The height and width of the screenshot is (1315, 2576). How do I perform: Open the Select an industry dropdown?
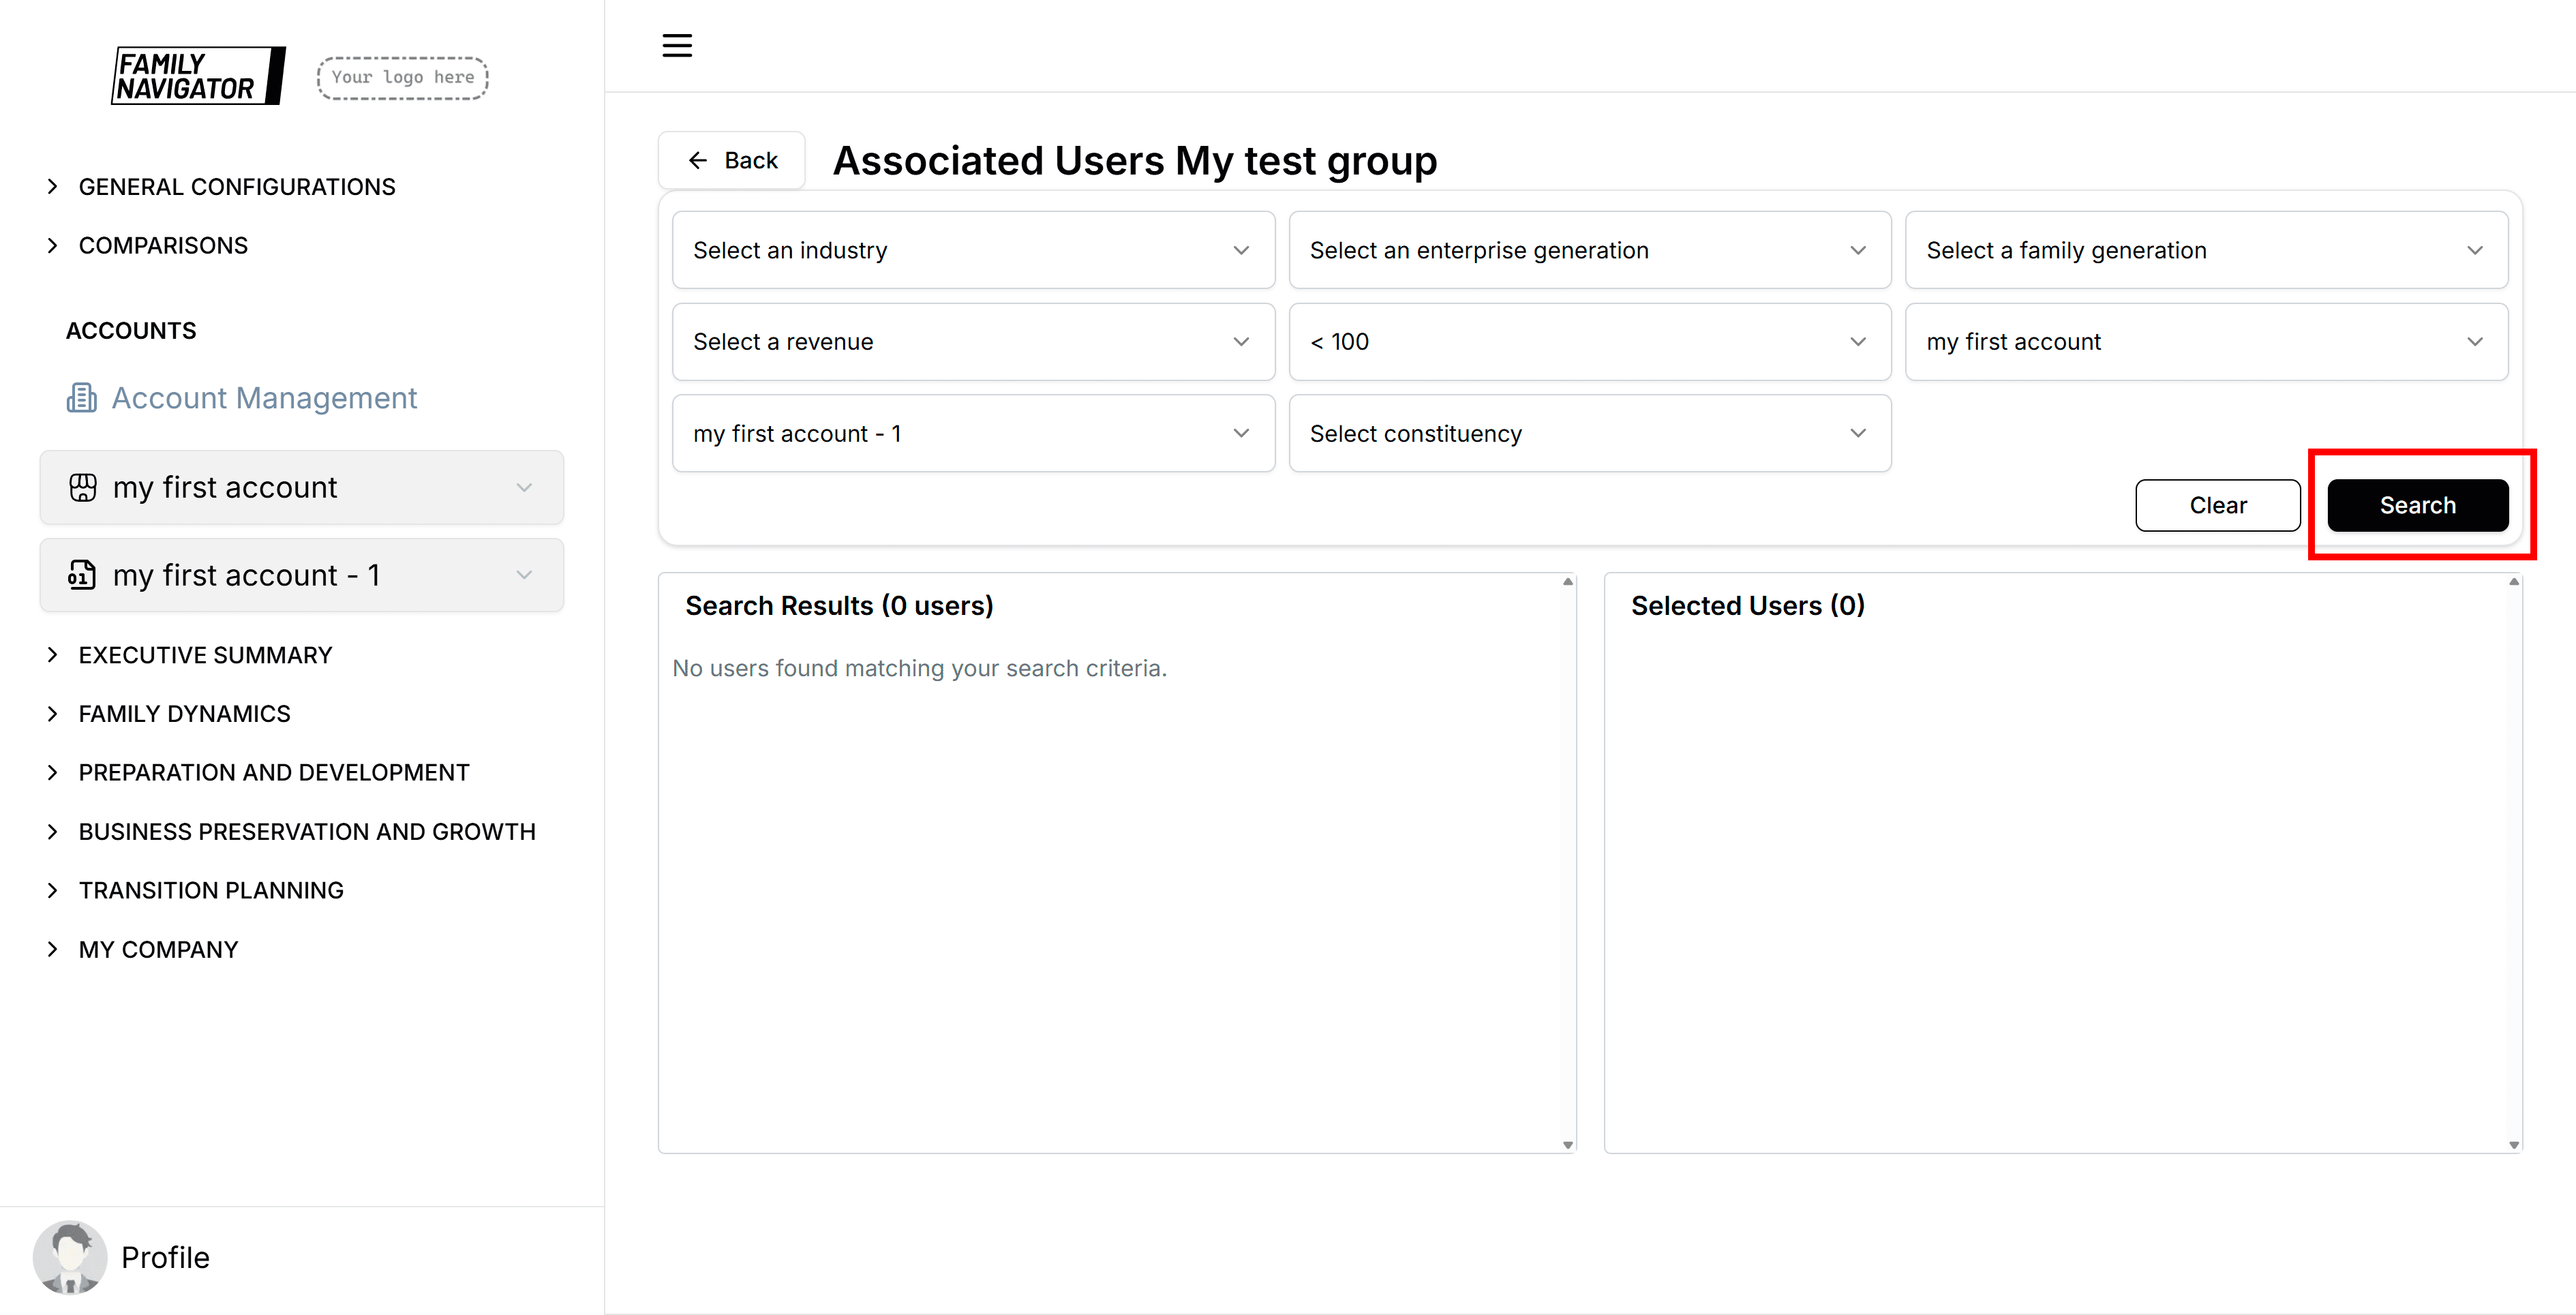point(972,250)
